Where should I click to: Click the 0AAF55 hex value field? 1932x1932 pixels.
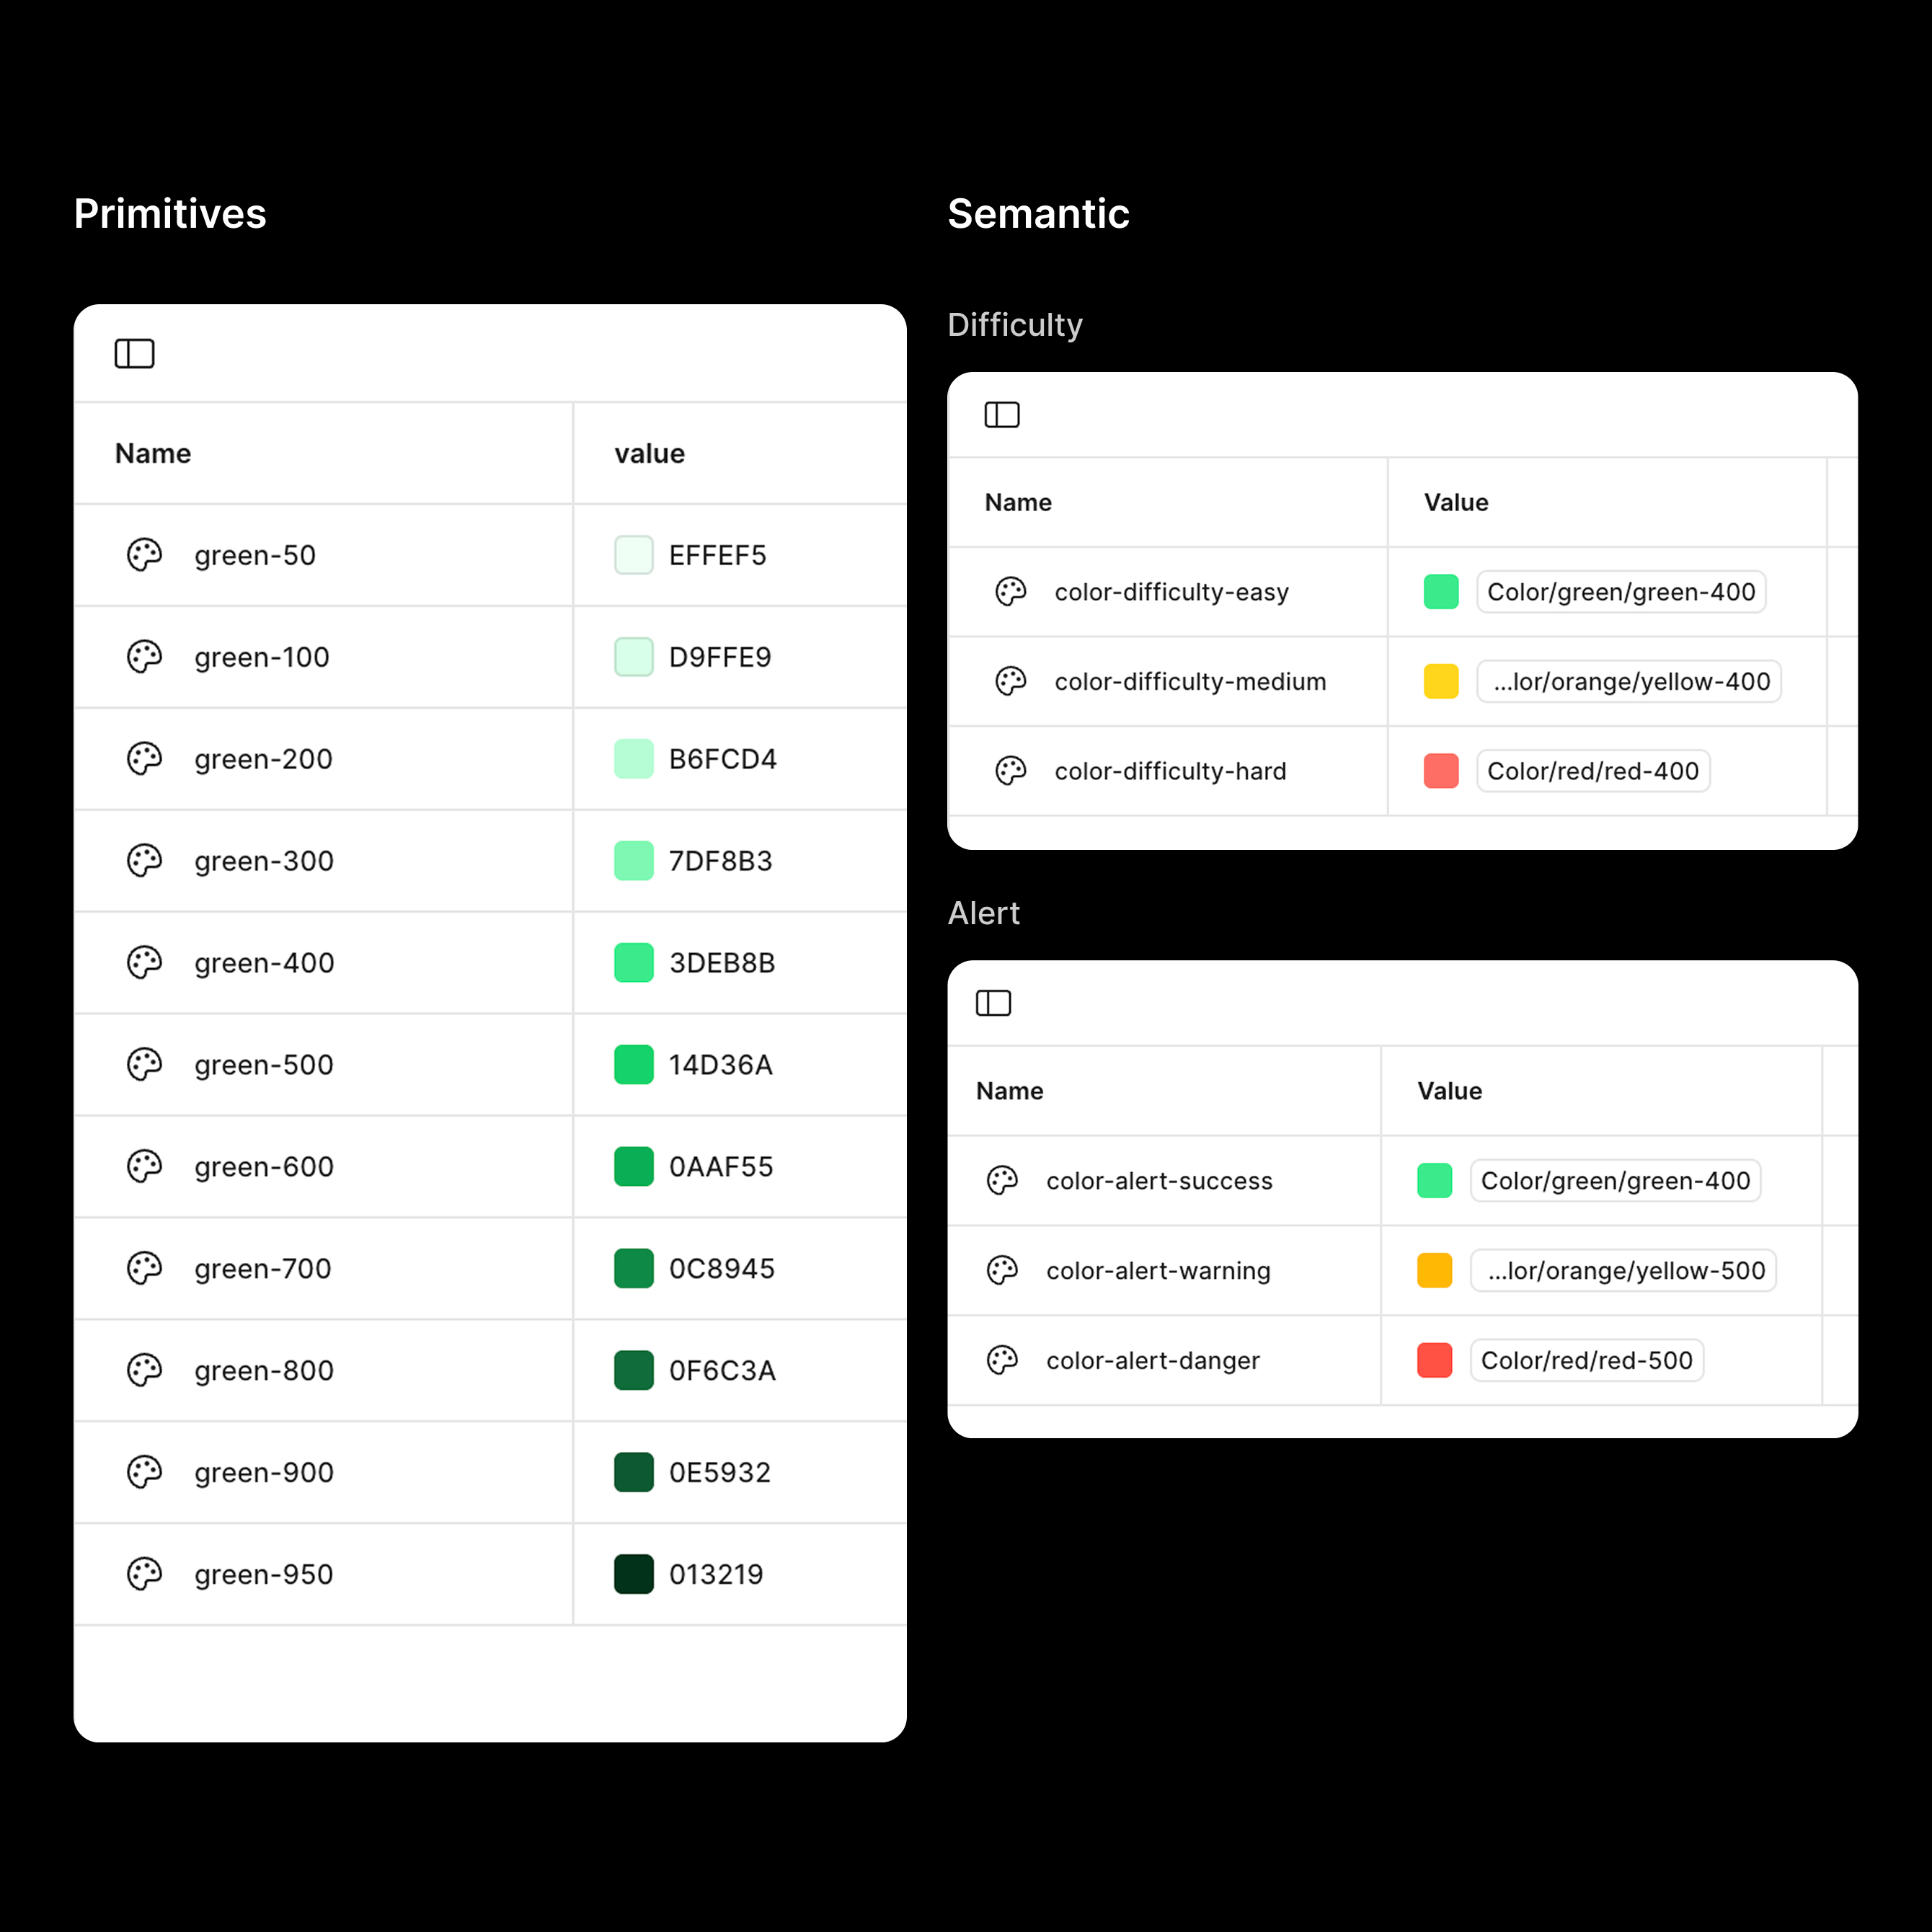(x=720, y=1167)
